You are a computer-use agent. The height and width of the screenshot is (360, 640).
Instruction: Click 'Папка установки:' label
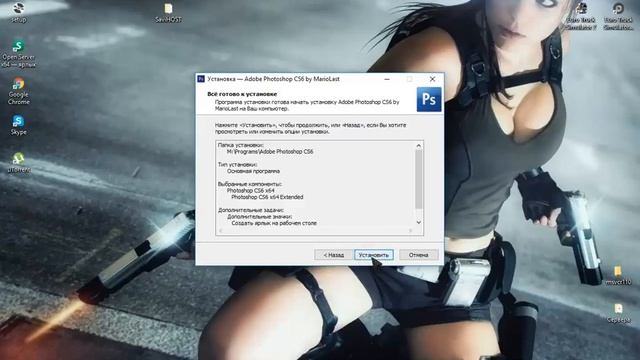[241, 145]
